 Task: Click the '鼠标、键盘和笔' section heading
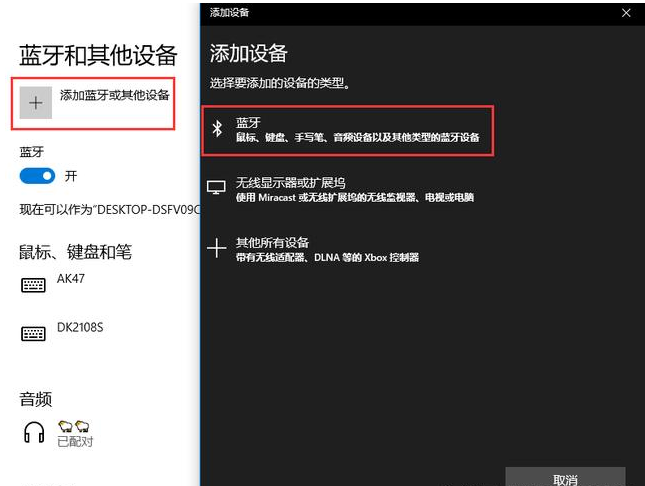(x=75, y=252)
